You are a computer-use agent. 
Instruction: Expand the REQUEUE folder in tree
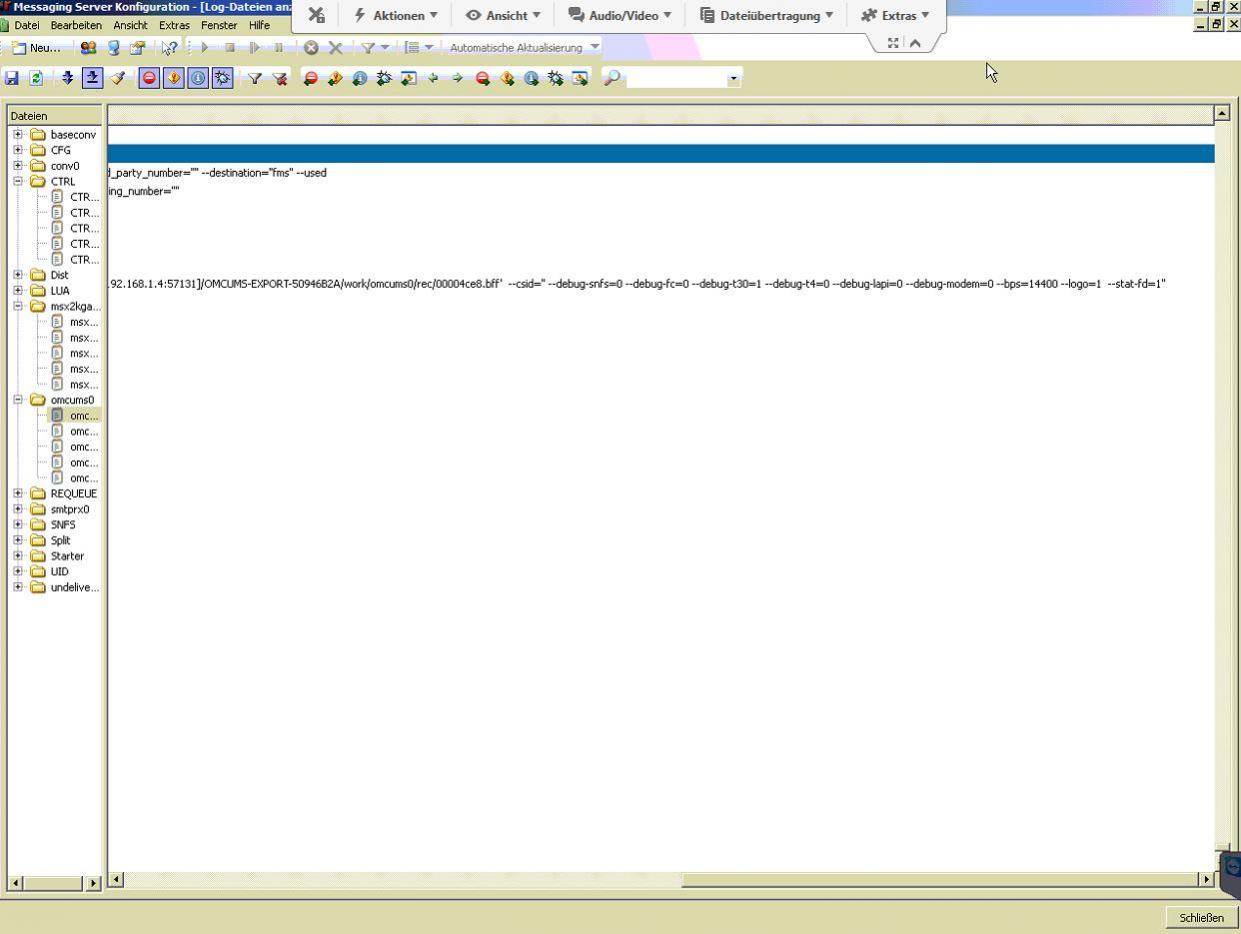click(x=19, y=494)
